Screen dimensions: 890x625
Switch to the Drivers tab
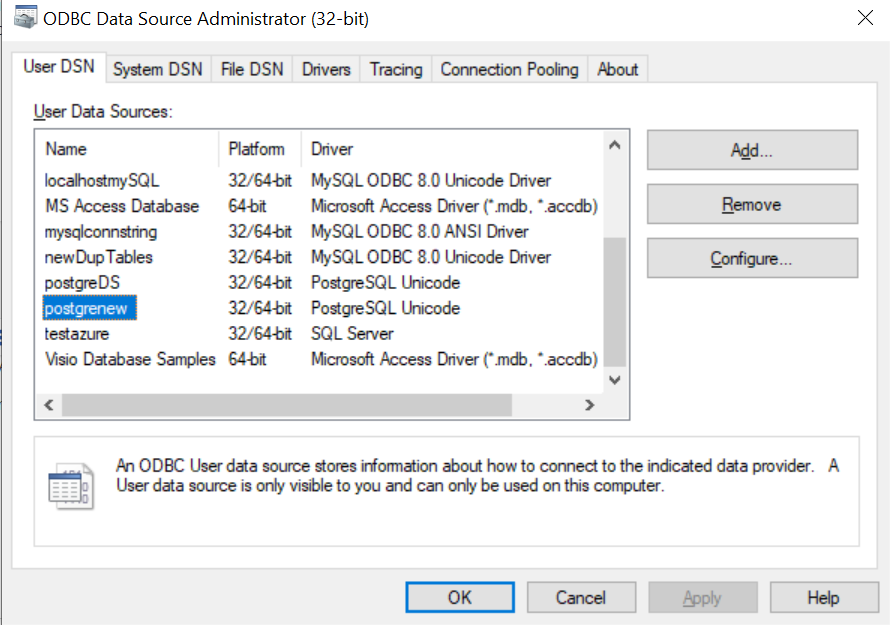pyautogui.click(x=326, y=69)
